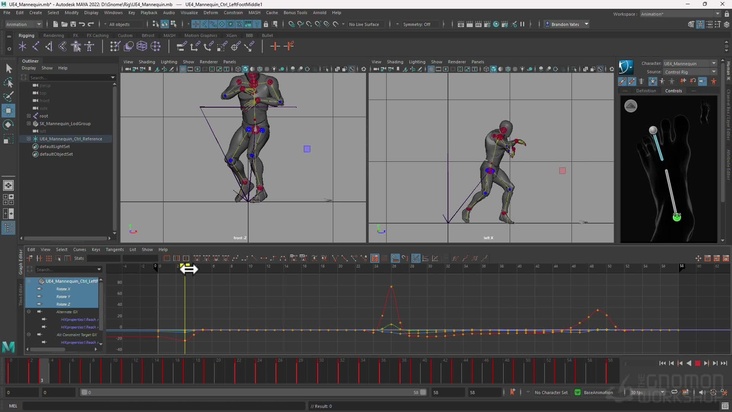Open Tangents menu in Graph Editor

[x=114, y=249]
